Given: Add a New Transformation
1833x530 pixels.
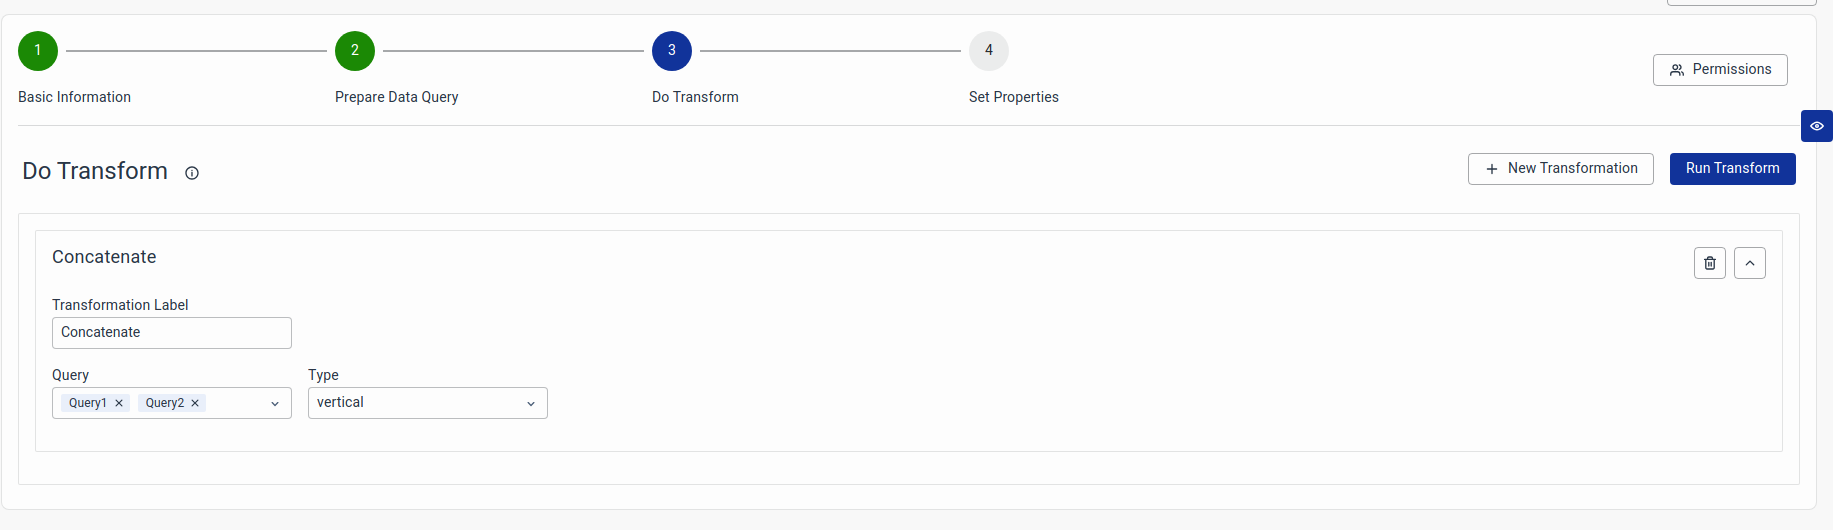Looking at the screenshot, I should [x=1560, y=169].
